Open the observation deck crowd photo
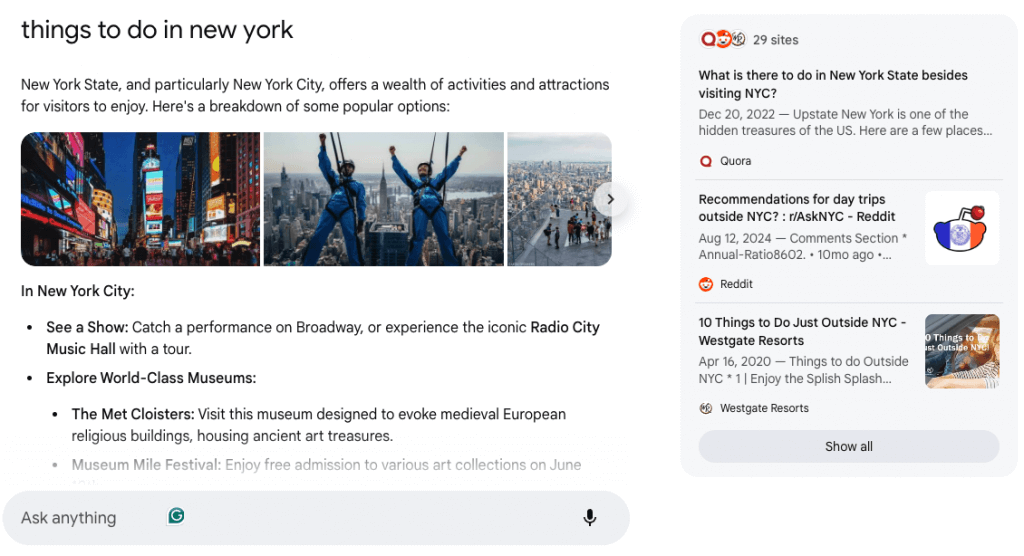Image resolution: width=1024 pixels, height=556 pixels. pos(560,199)
